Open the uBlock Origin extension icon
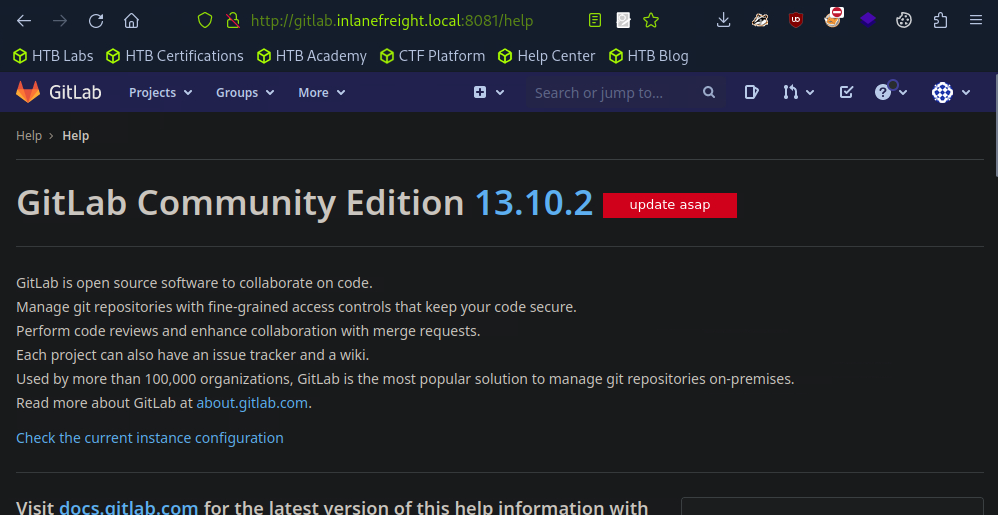Screen dimensions: 998x515 pos(795,20)
